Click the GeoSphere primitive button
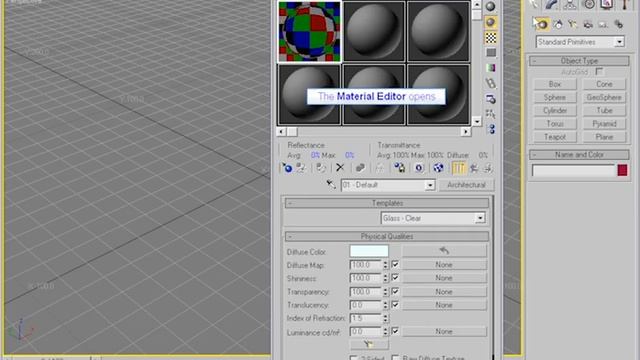 [604, 97]
